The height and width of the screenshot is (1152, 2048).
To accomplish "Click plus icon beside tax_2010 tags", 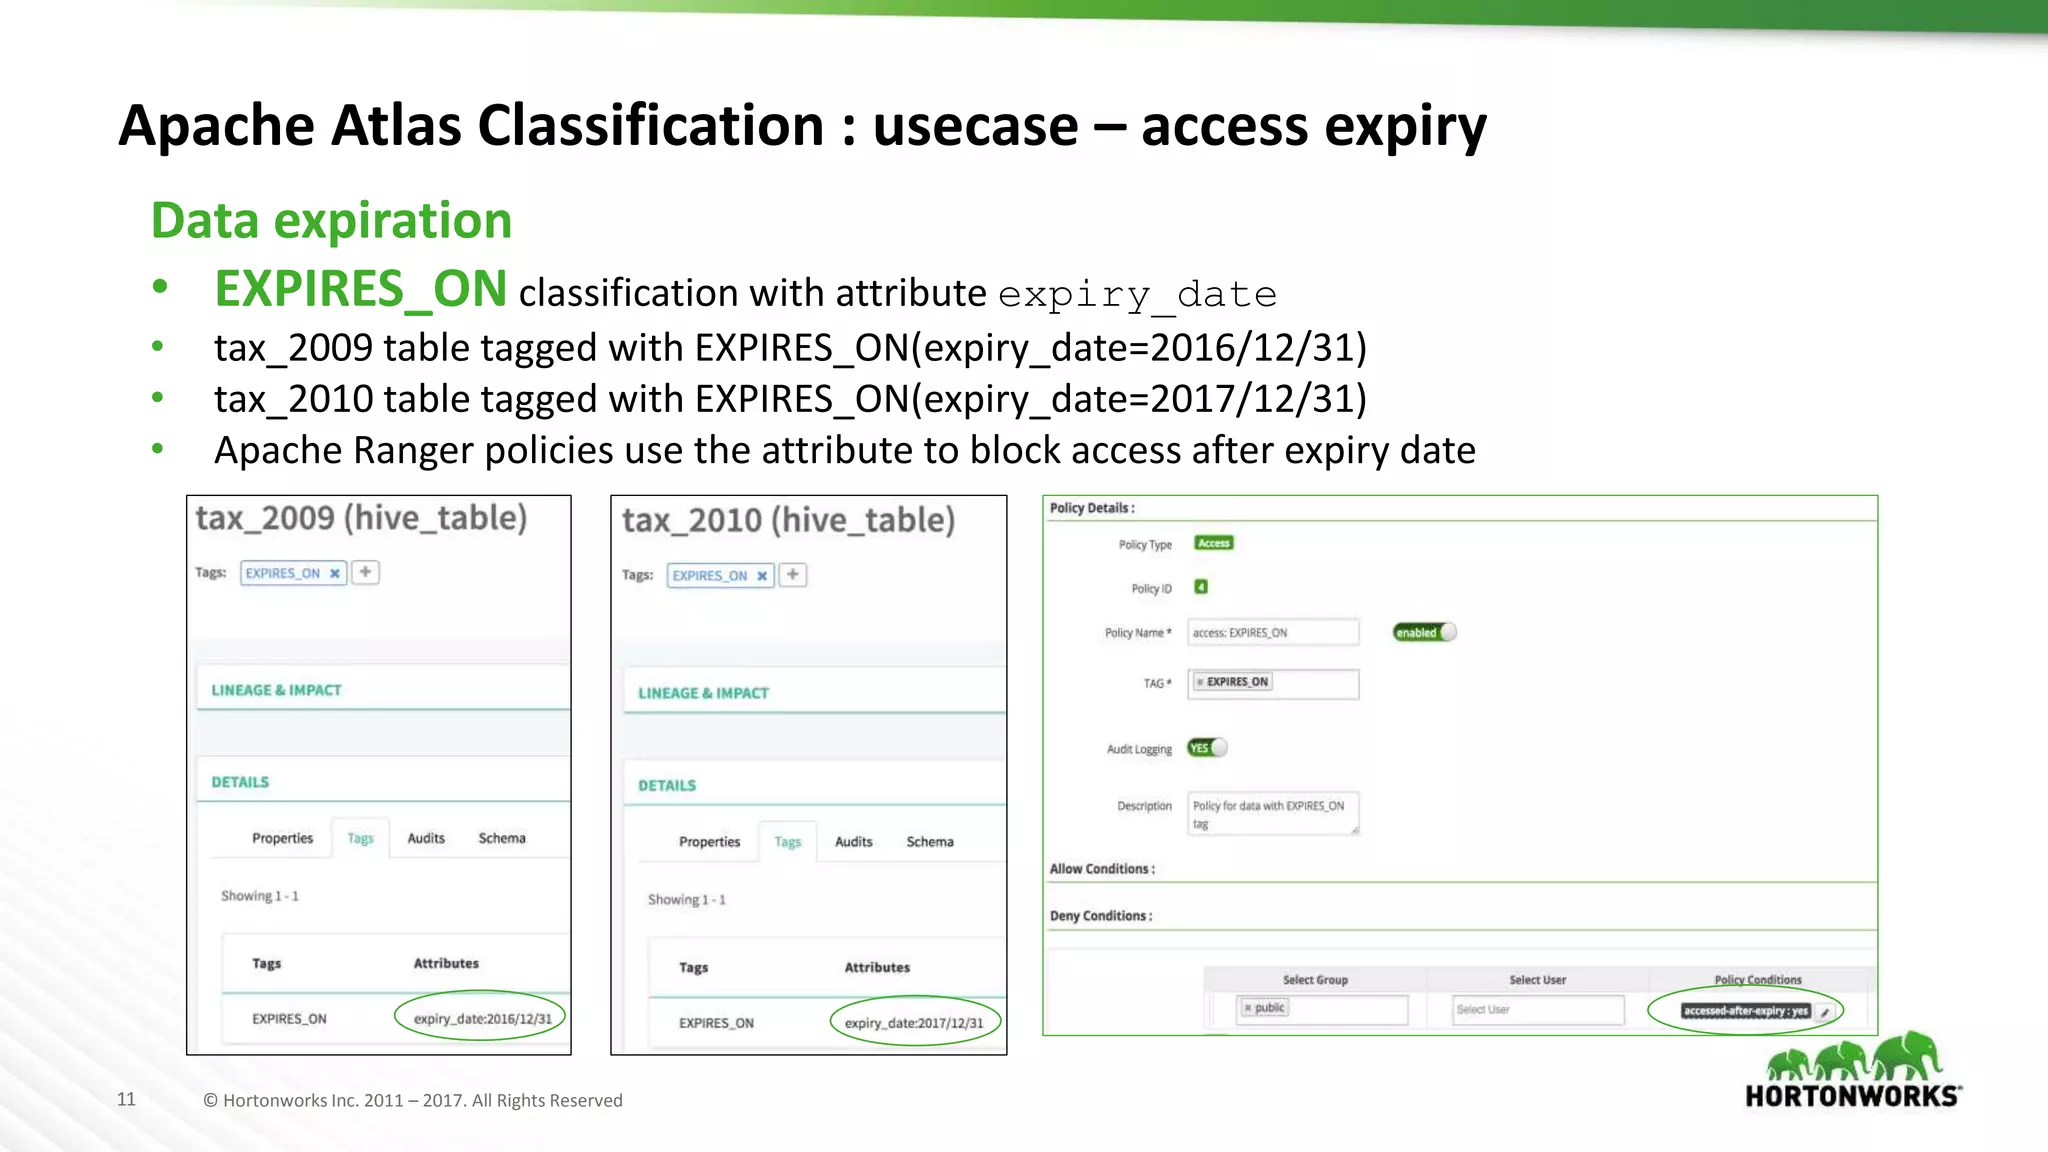I will tap(793, 575).
